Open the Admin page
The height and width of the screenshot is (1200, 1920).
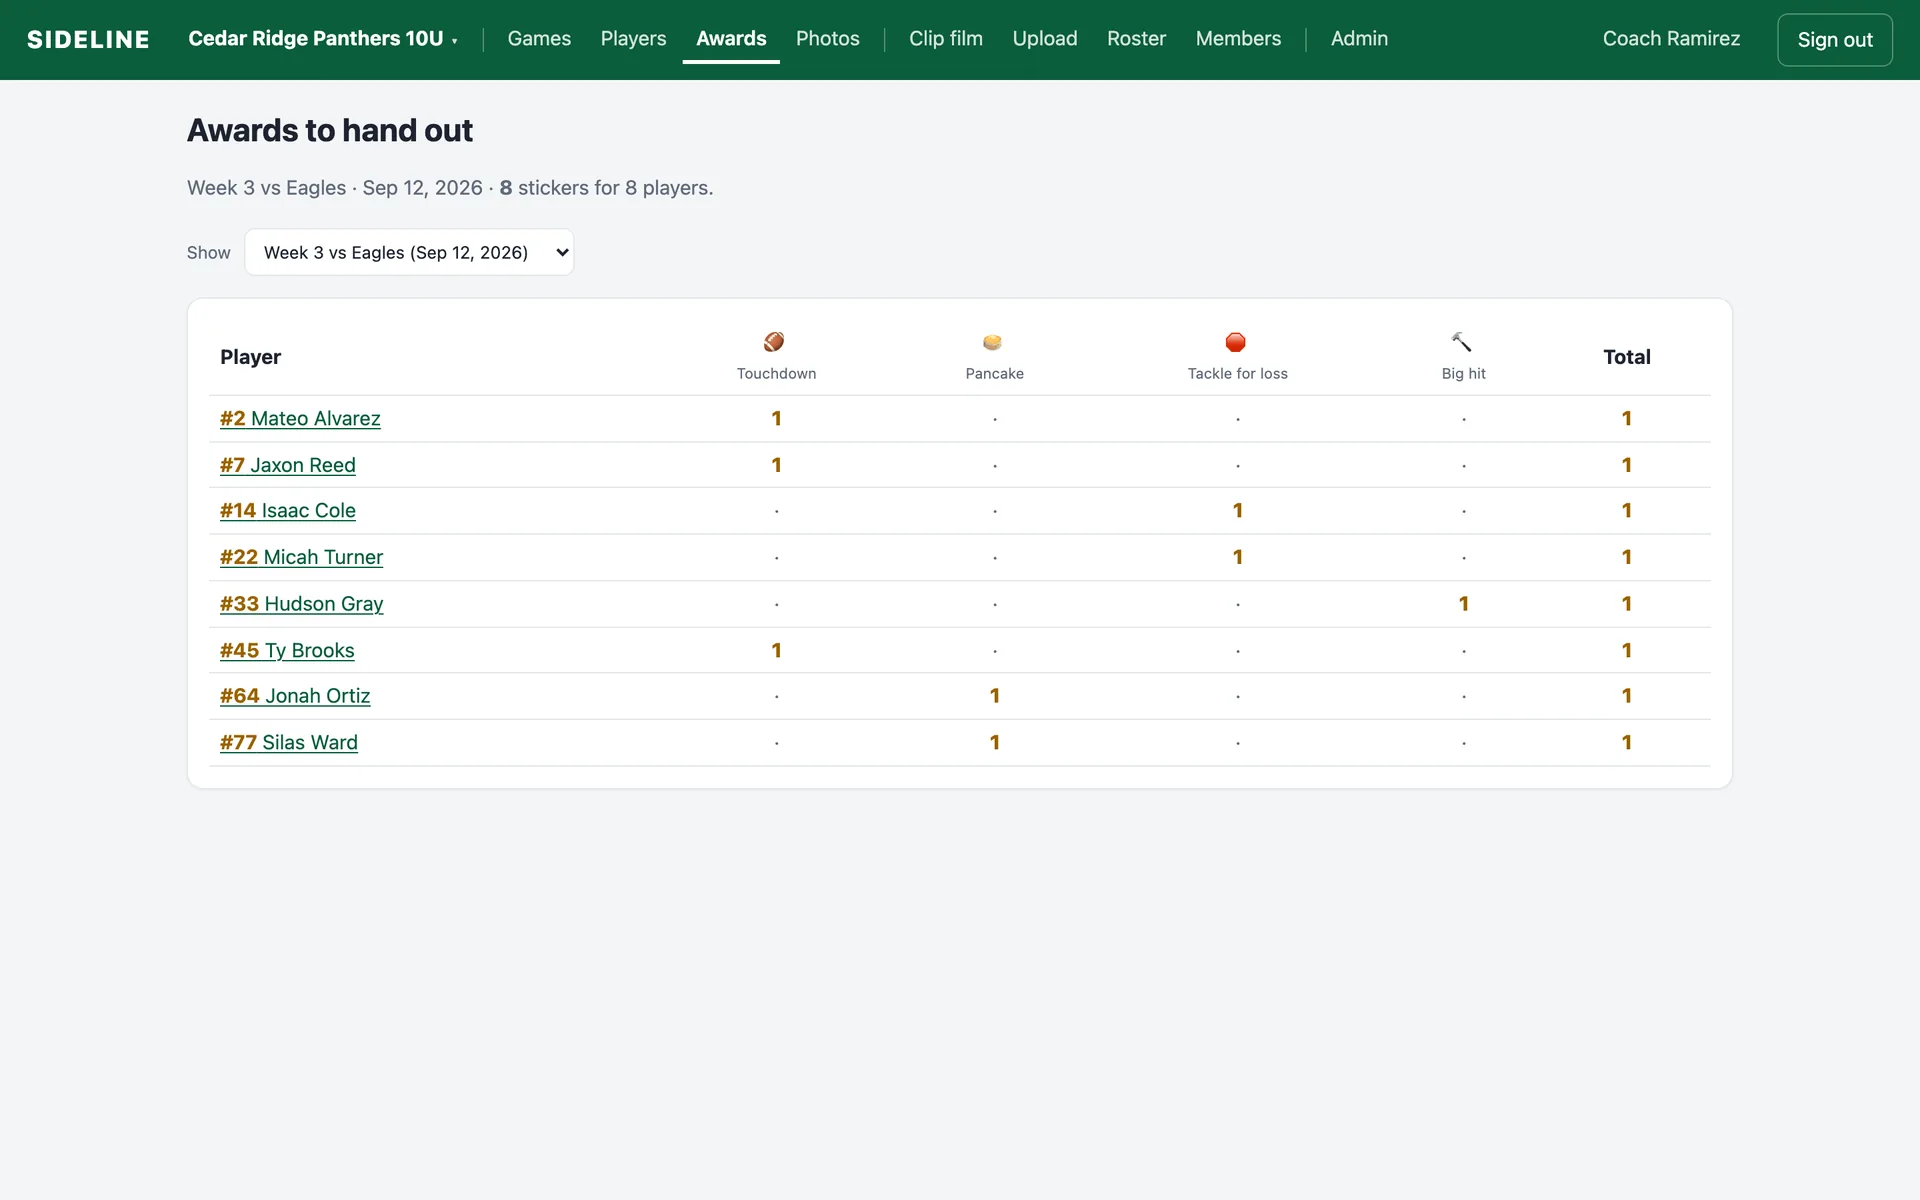click(x=1359, y=39)
